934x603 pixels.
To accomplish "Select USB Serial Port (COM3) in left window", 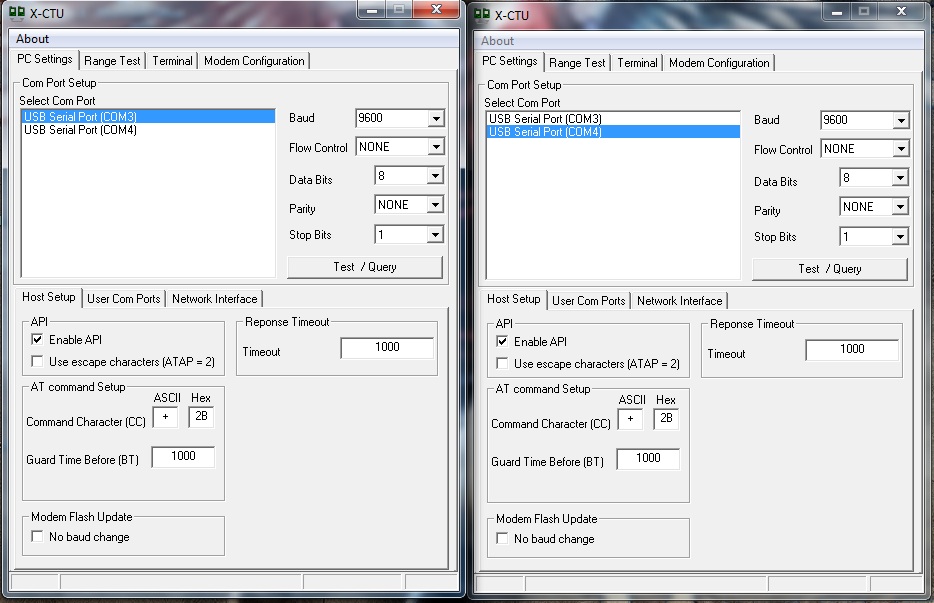I will pos(148,117).
